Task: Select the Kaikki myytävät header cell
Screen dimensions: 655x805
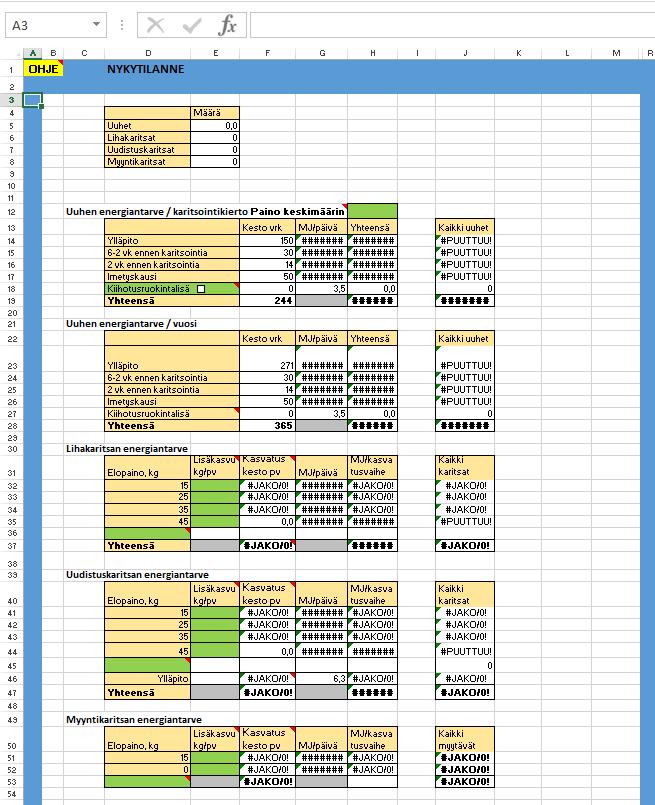Action: [465, 739]
